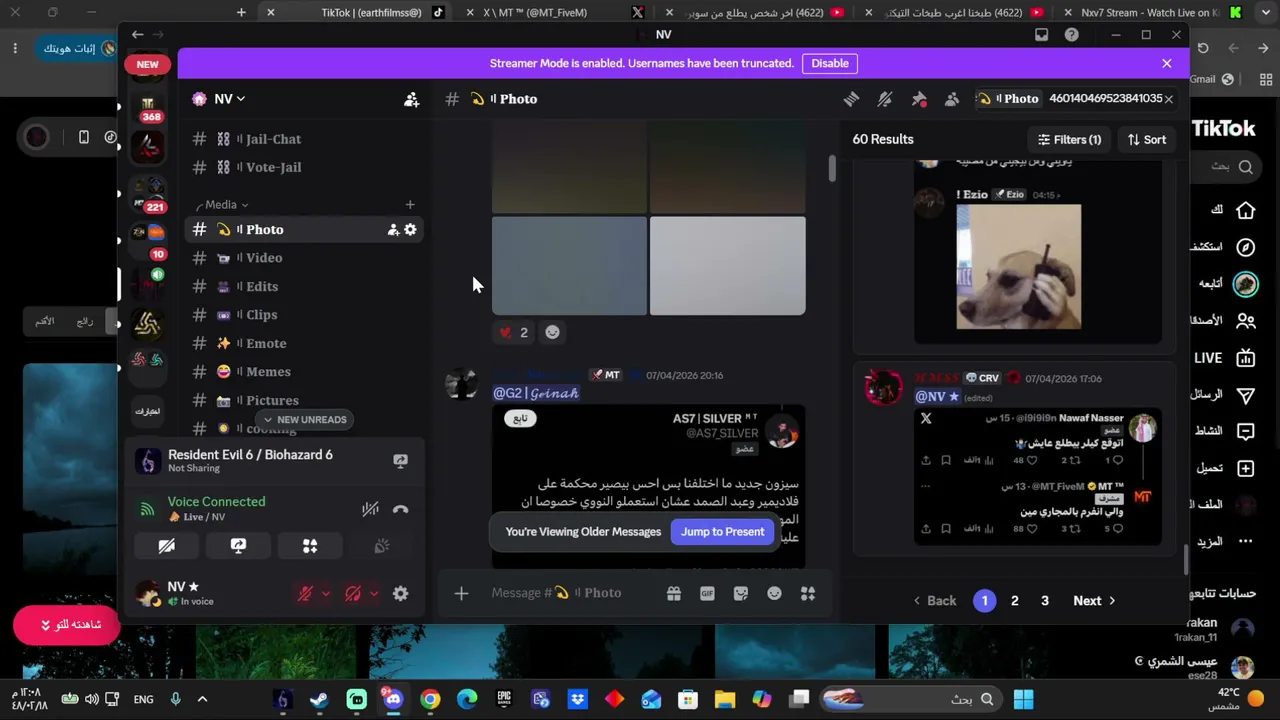1280x720 pixels.
Task: Click Jump to Present button
Action: (723, 532)
